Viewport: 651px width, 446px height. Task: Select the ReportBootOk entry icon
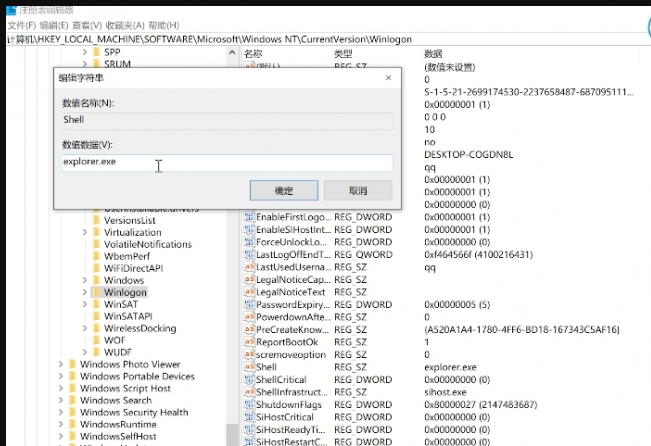(x=248, y=342)
